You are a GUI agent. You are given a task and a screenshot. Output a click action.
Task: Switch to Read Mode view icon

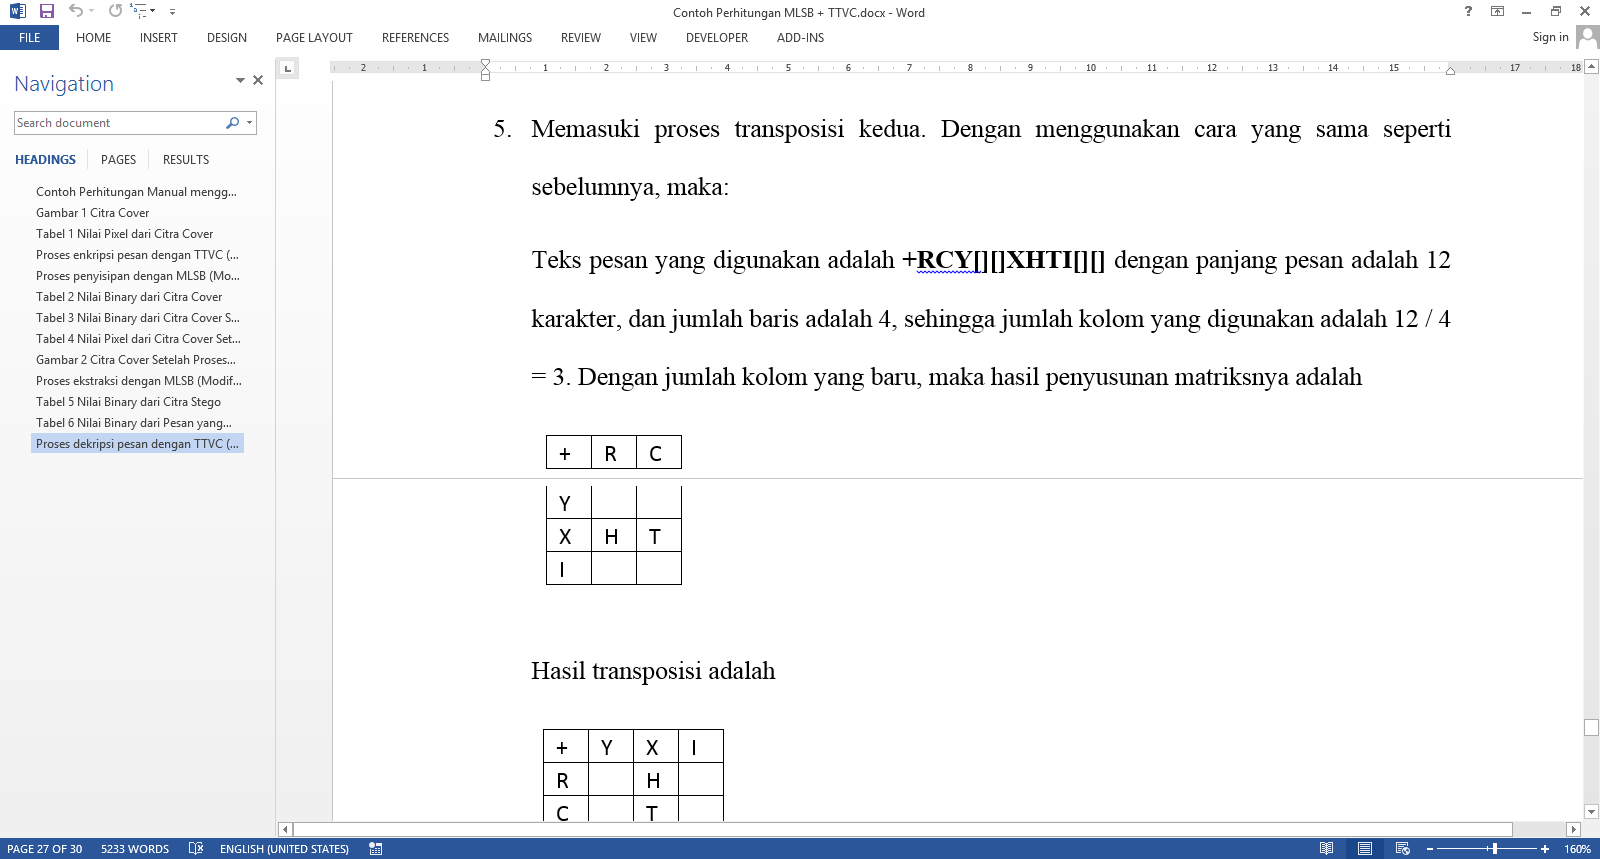tap(1326, 848)
